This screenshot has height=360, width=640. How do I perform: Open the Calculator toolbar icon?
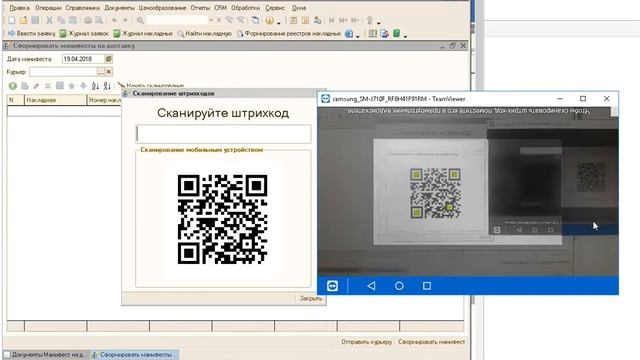[293, 20]
